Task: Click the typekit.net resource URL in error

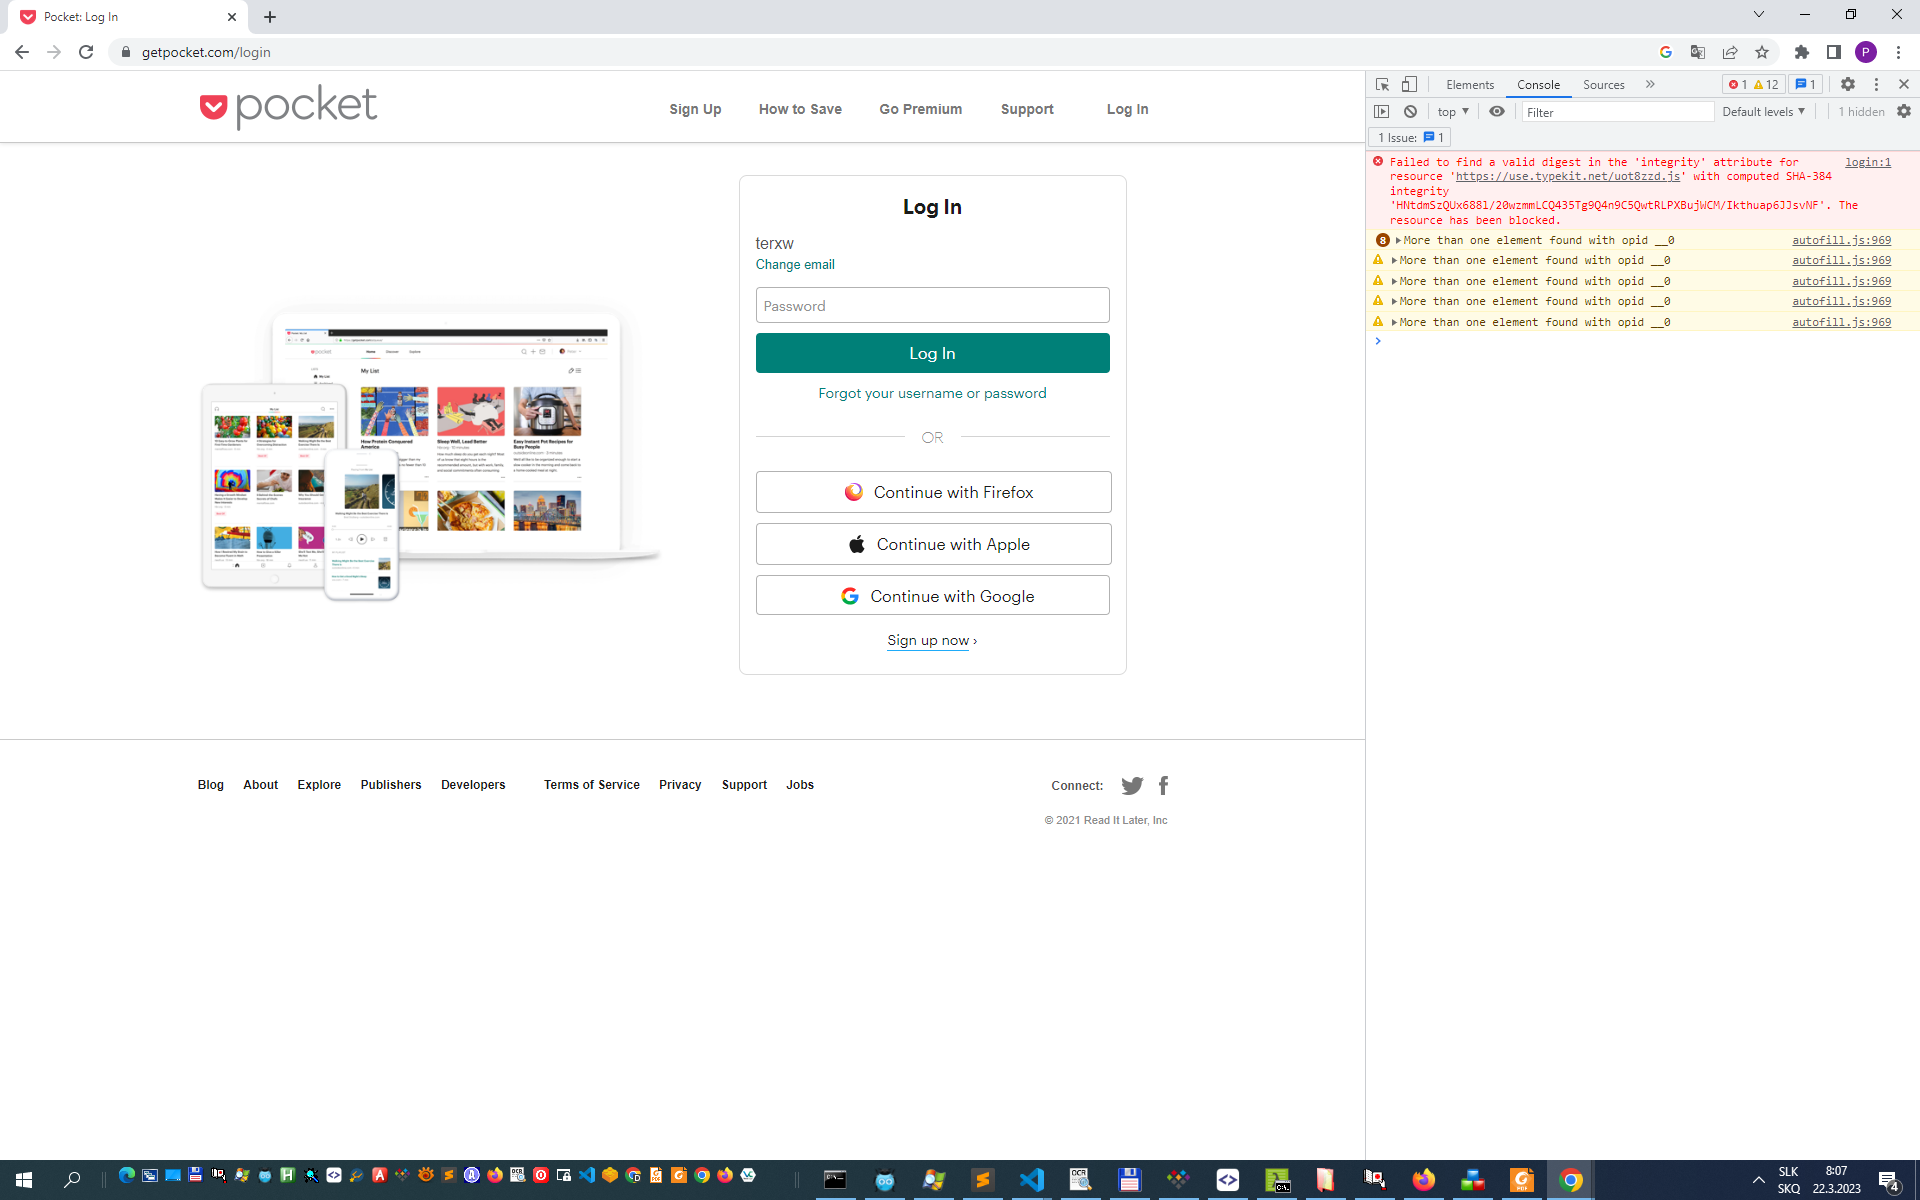Action: [1568, 176]
